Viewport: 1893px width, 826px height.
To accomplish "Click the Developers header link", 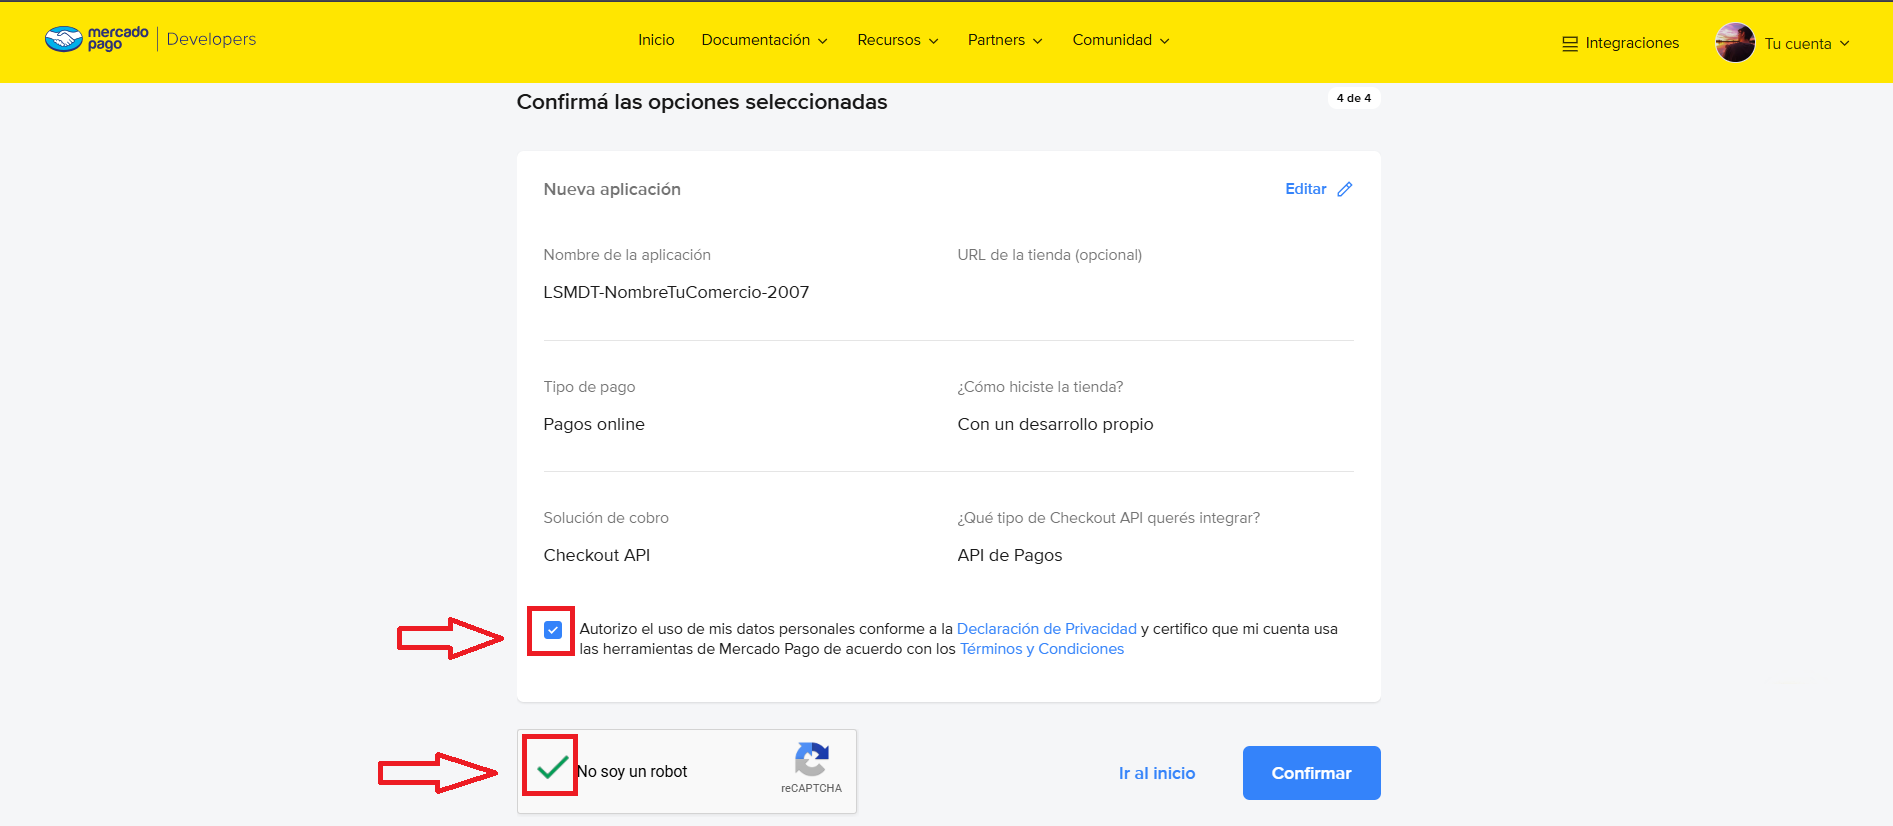I will (211, 39).
